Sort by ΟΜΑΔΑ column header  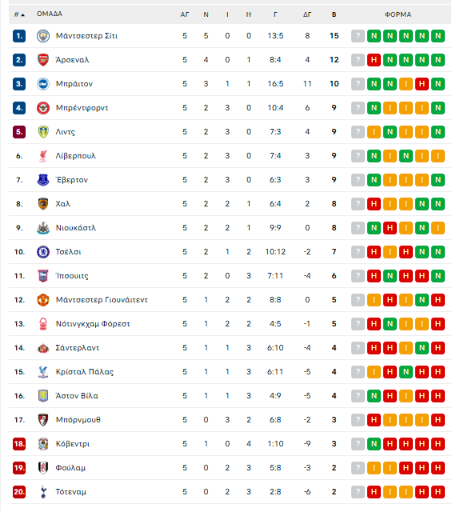pyautogui.click(x=49, y=14)
